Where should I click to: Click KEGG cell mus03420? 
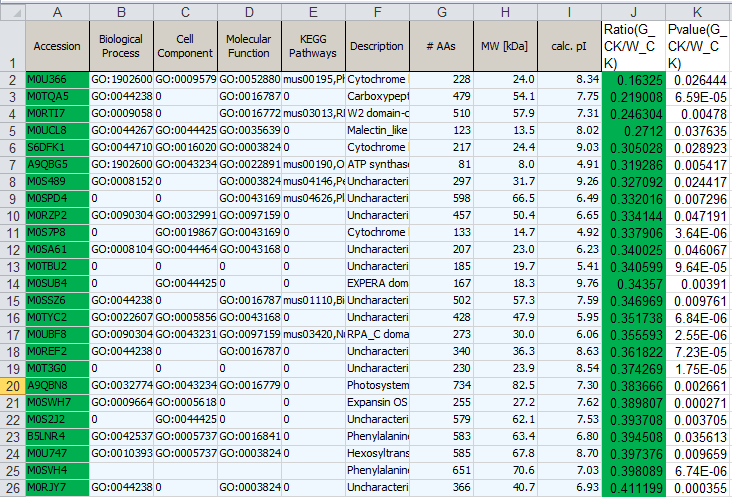tap(313, 335)
